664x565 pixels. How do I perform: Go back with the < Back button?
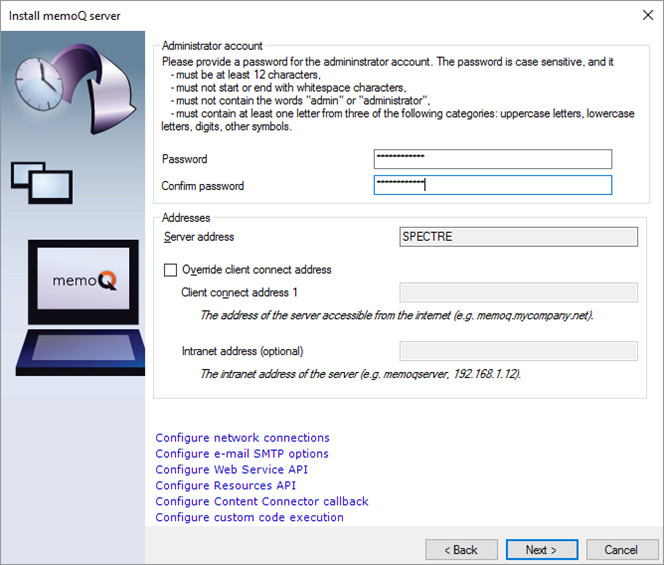[x=461, y=550]
